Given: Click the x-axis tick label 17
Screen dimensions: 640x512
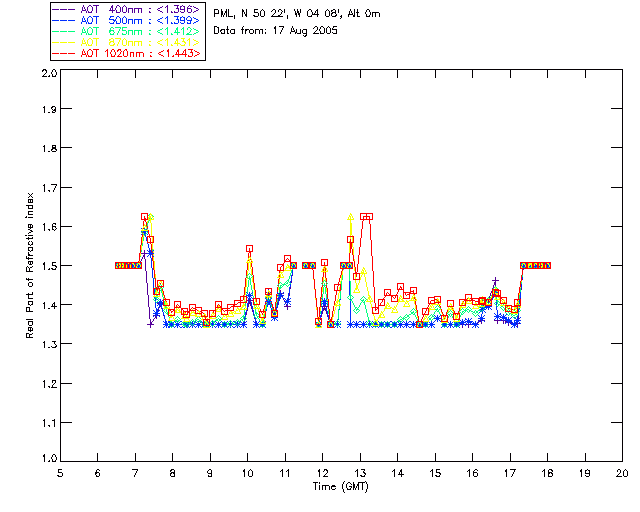Looking at the screenshot, I should click(510, 473).
